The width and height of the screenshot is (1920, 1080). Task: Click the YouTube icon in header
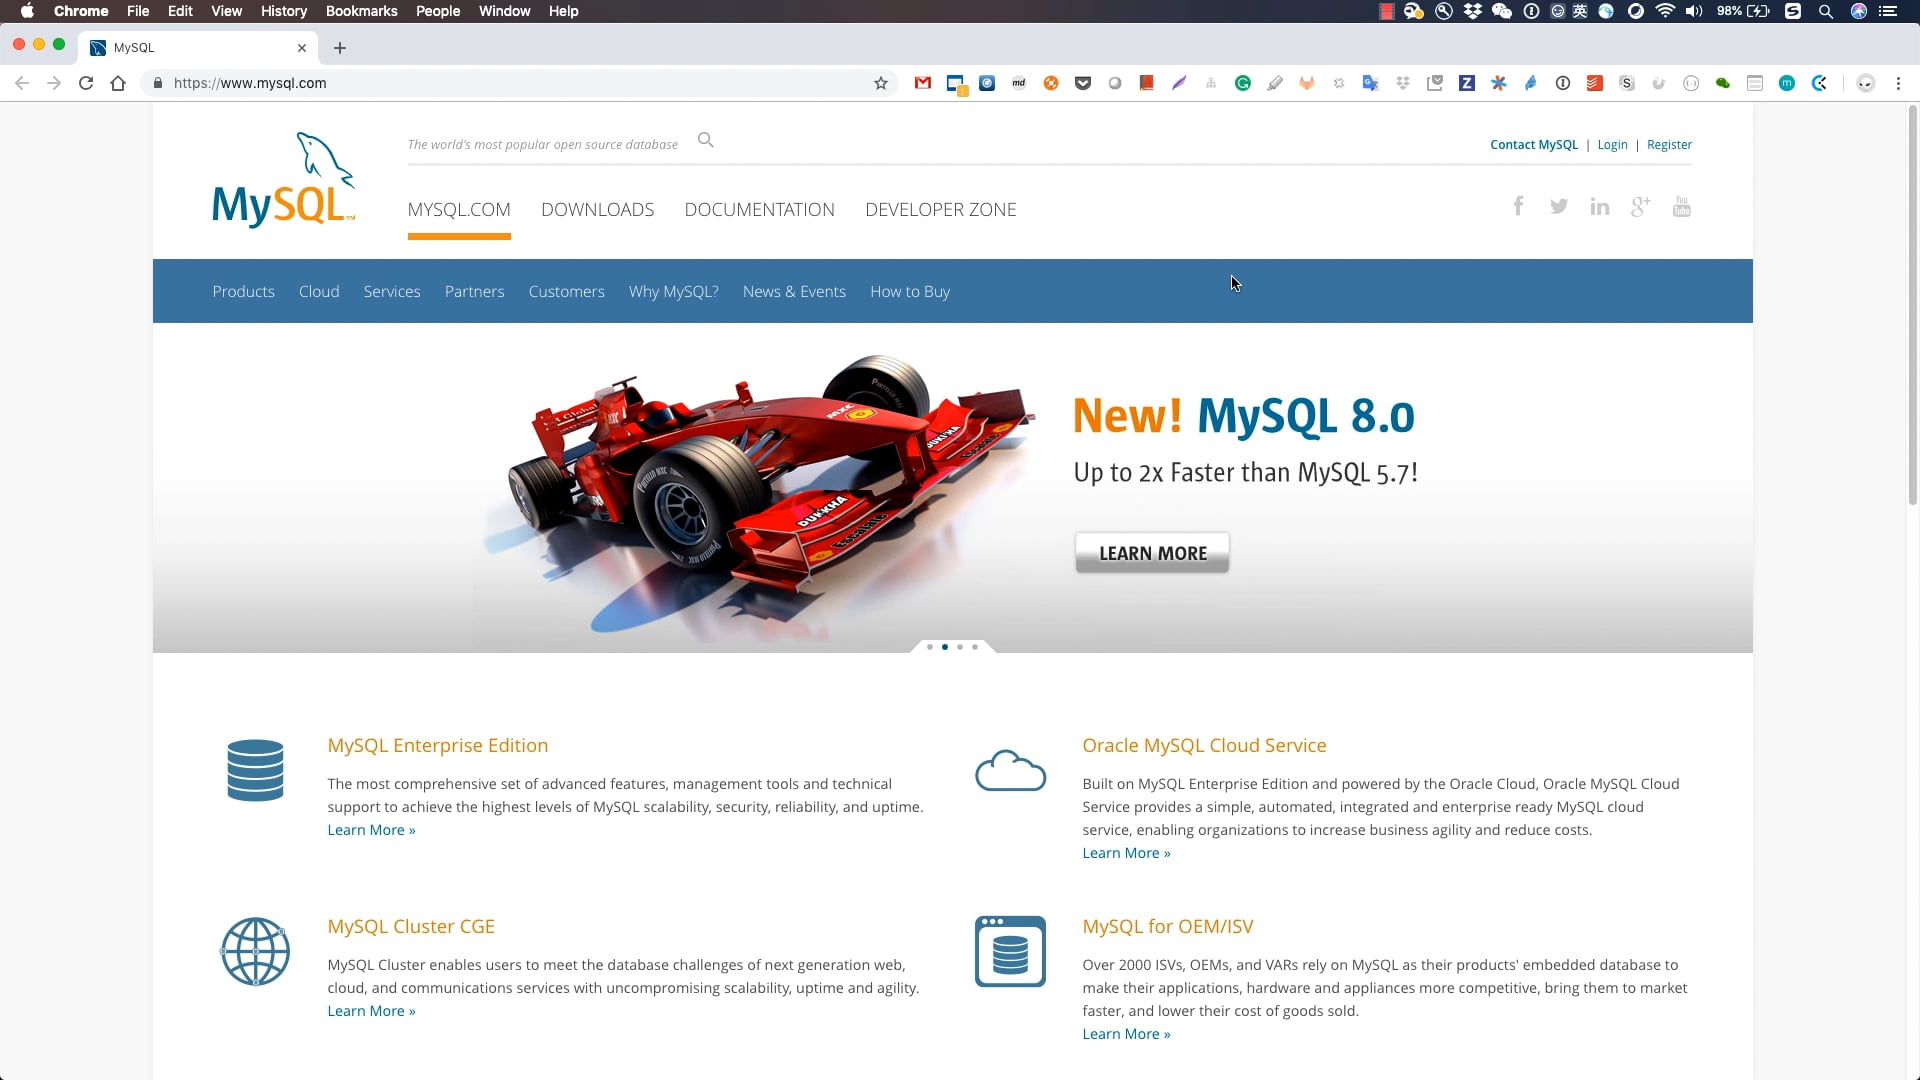[1681, 206]
